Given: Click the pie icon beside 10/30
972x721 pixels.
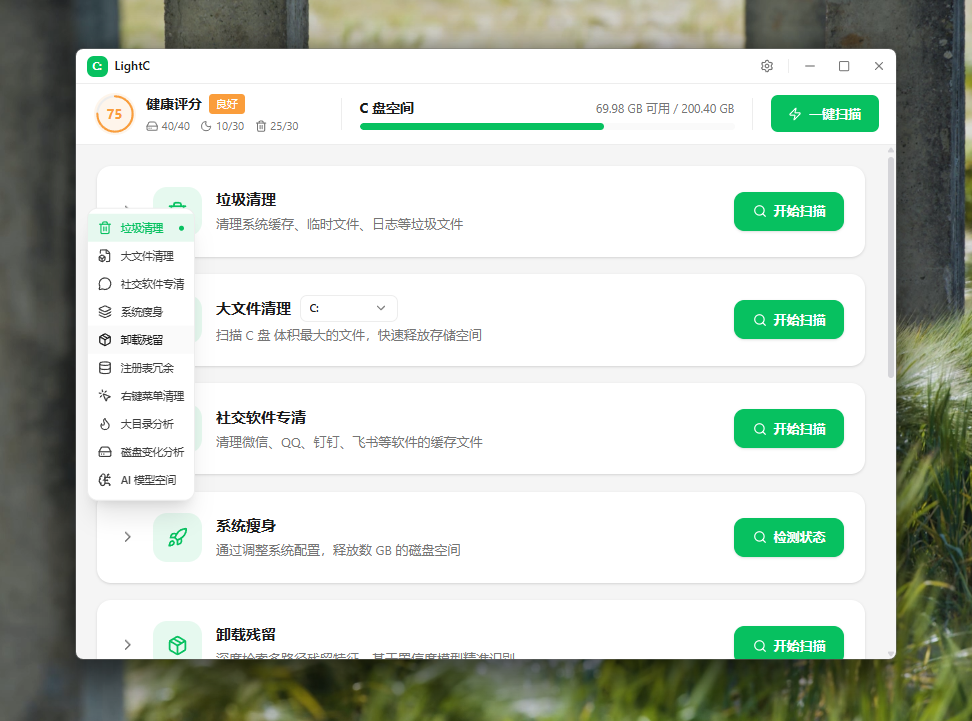Looking at the screenshot, I should (206, 126).
